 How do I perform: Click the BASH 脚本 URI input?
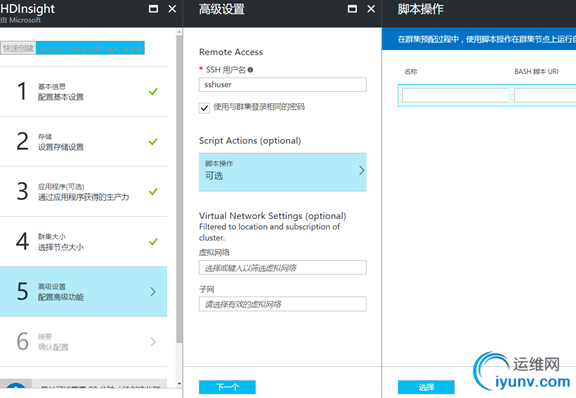[545, 96]
